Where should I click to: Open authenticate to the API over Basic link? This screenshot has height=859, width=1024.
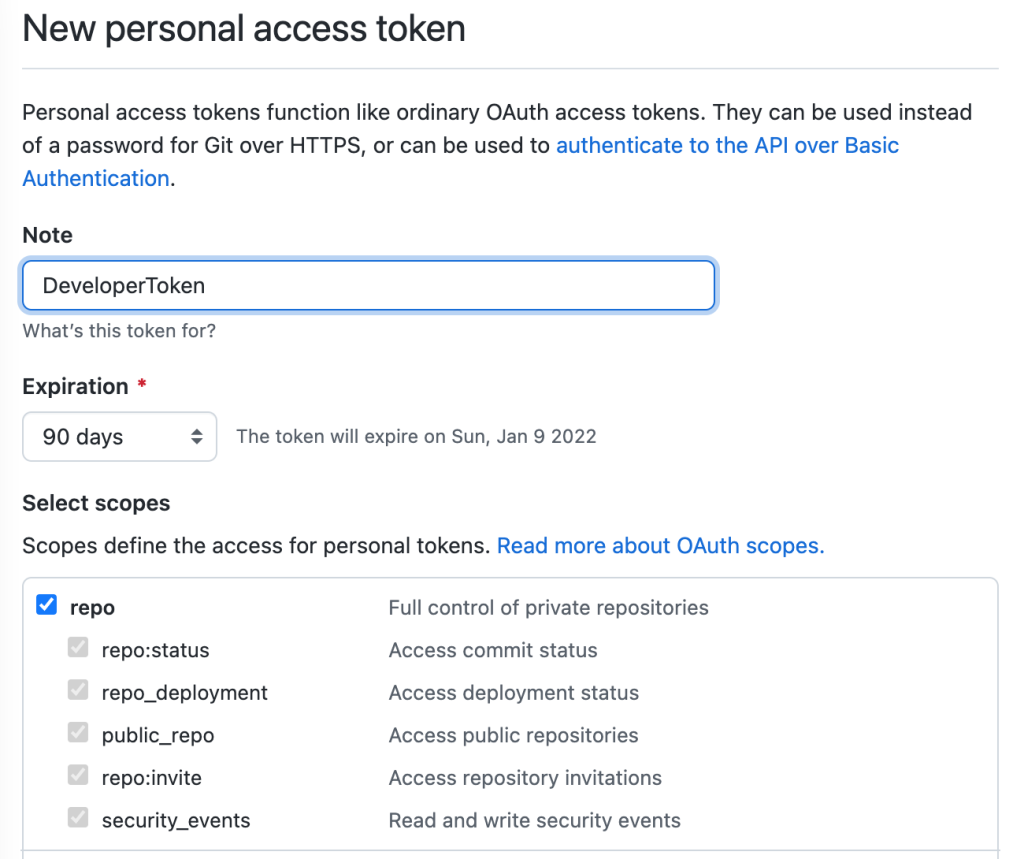click(x=728, y=145)
